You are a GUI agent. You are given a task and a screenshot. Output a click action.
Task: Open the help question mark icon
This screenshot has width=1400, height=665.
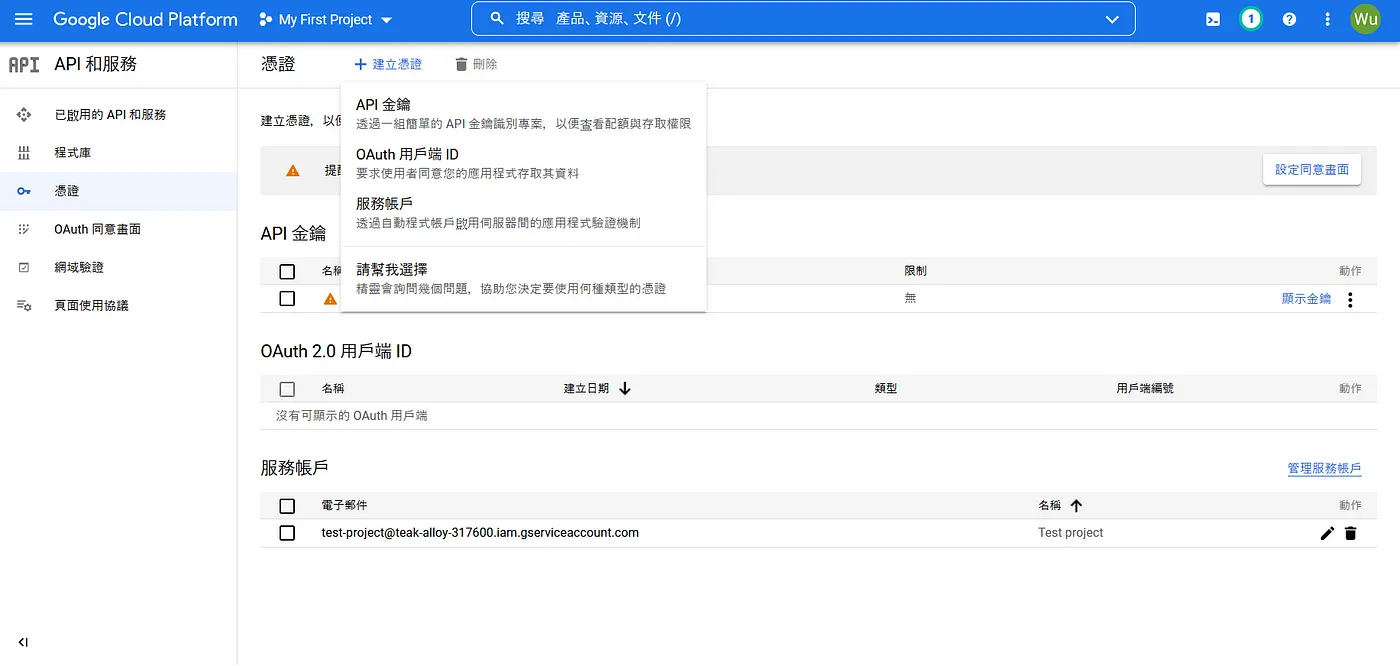click(x=1289, y=19)
